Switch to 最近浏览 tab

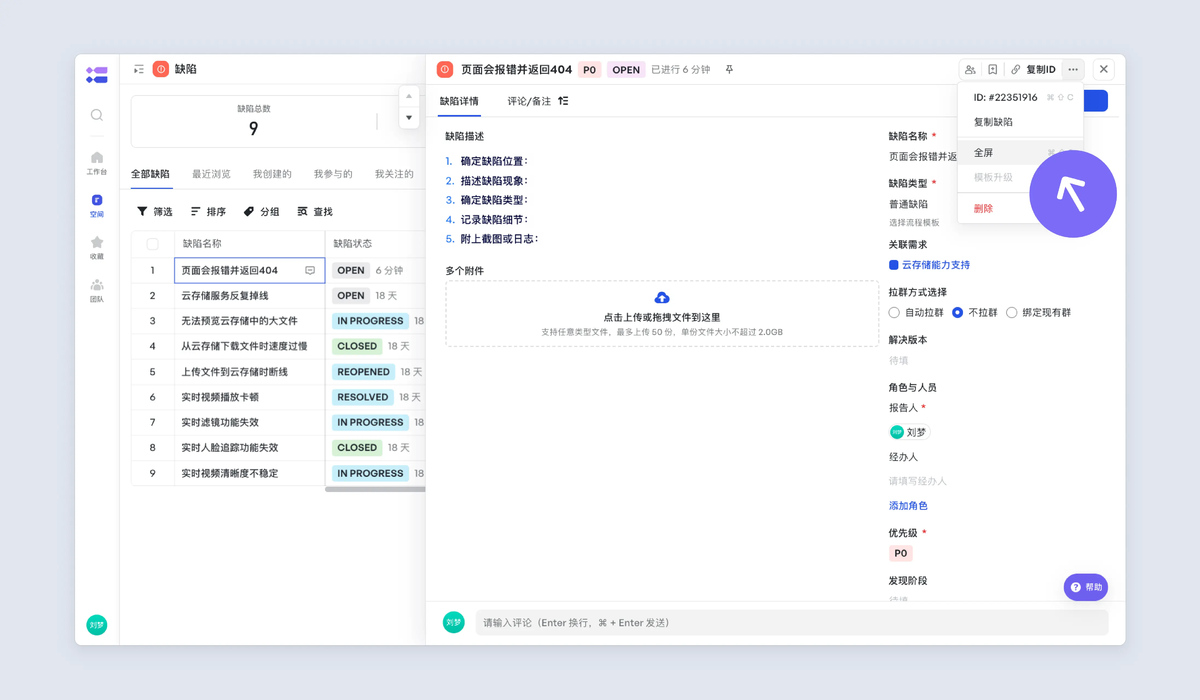point(211,174)
